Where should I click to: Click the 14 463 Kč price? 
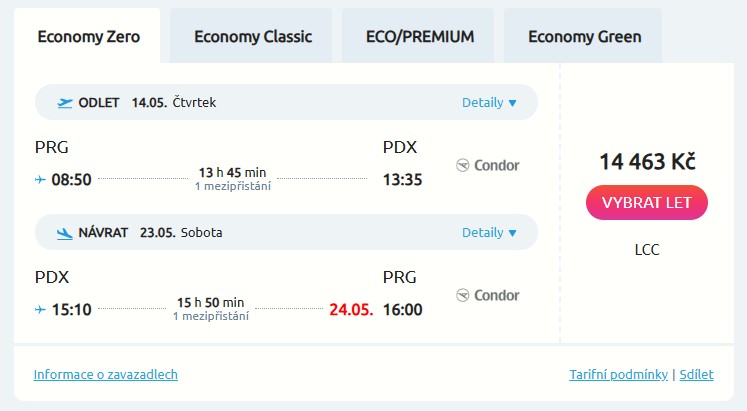click(x=647, y=161)
